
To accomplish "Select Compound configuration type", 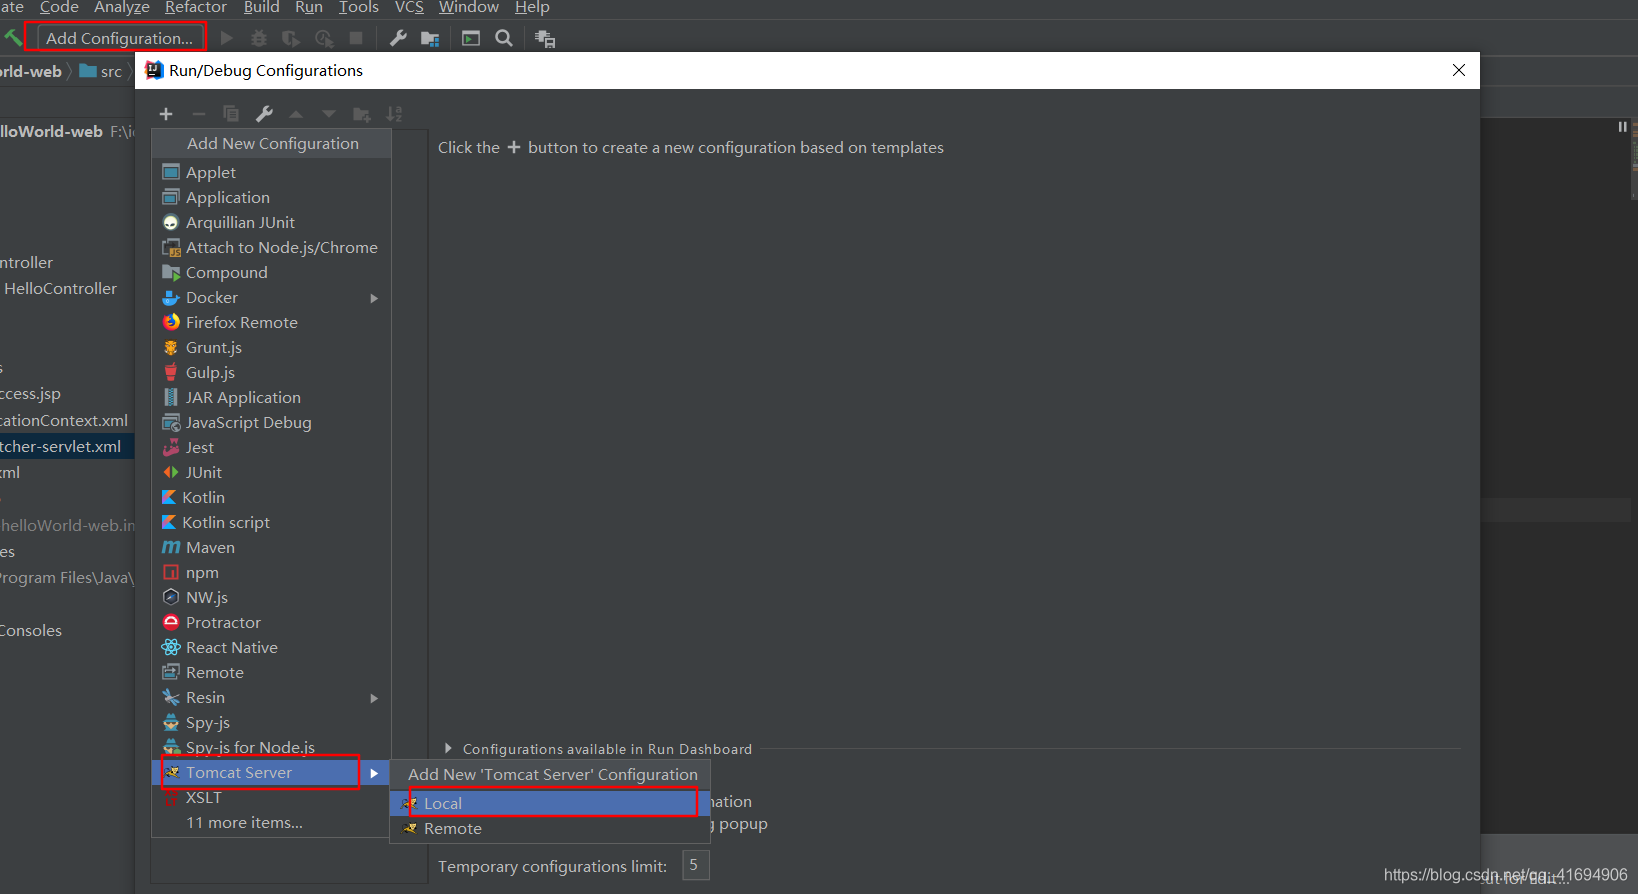I will click(x=270, y=272).
